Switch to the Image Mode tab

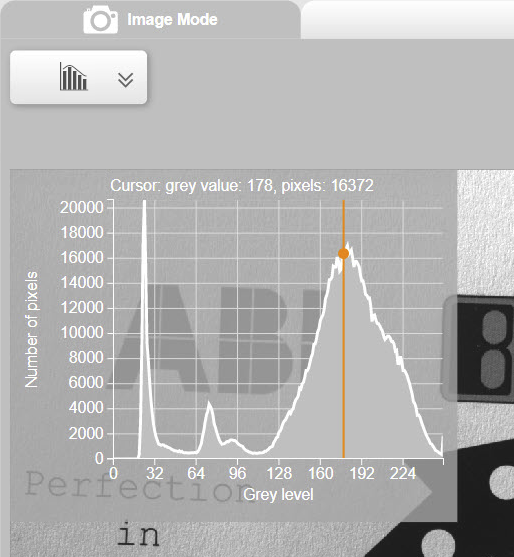click(151, 20)
